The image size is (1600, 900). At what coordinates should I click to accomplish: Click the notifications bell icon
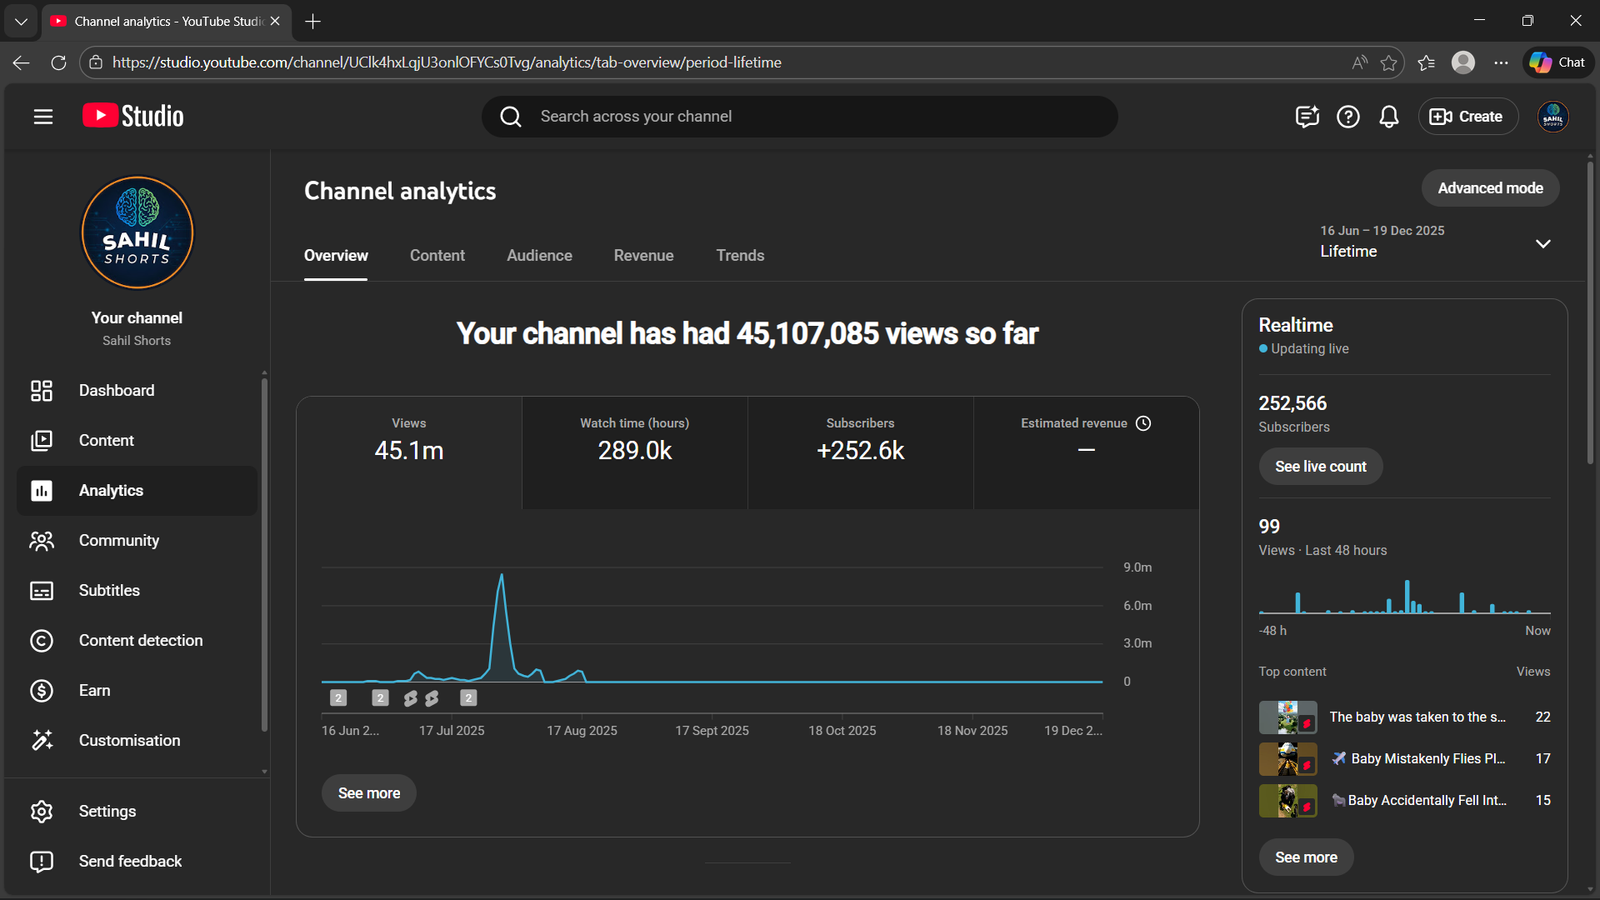(x=1389, y=117)
